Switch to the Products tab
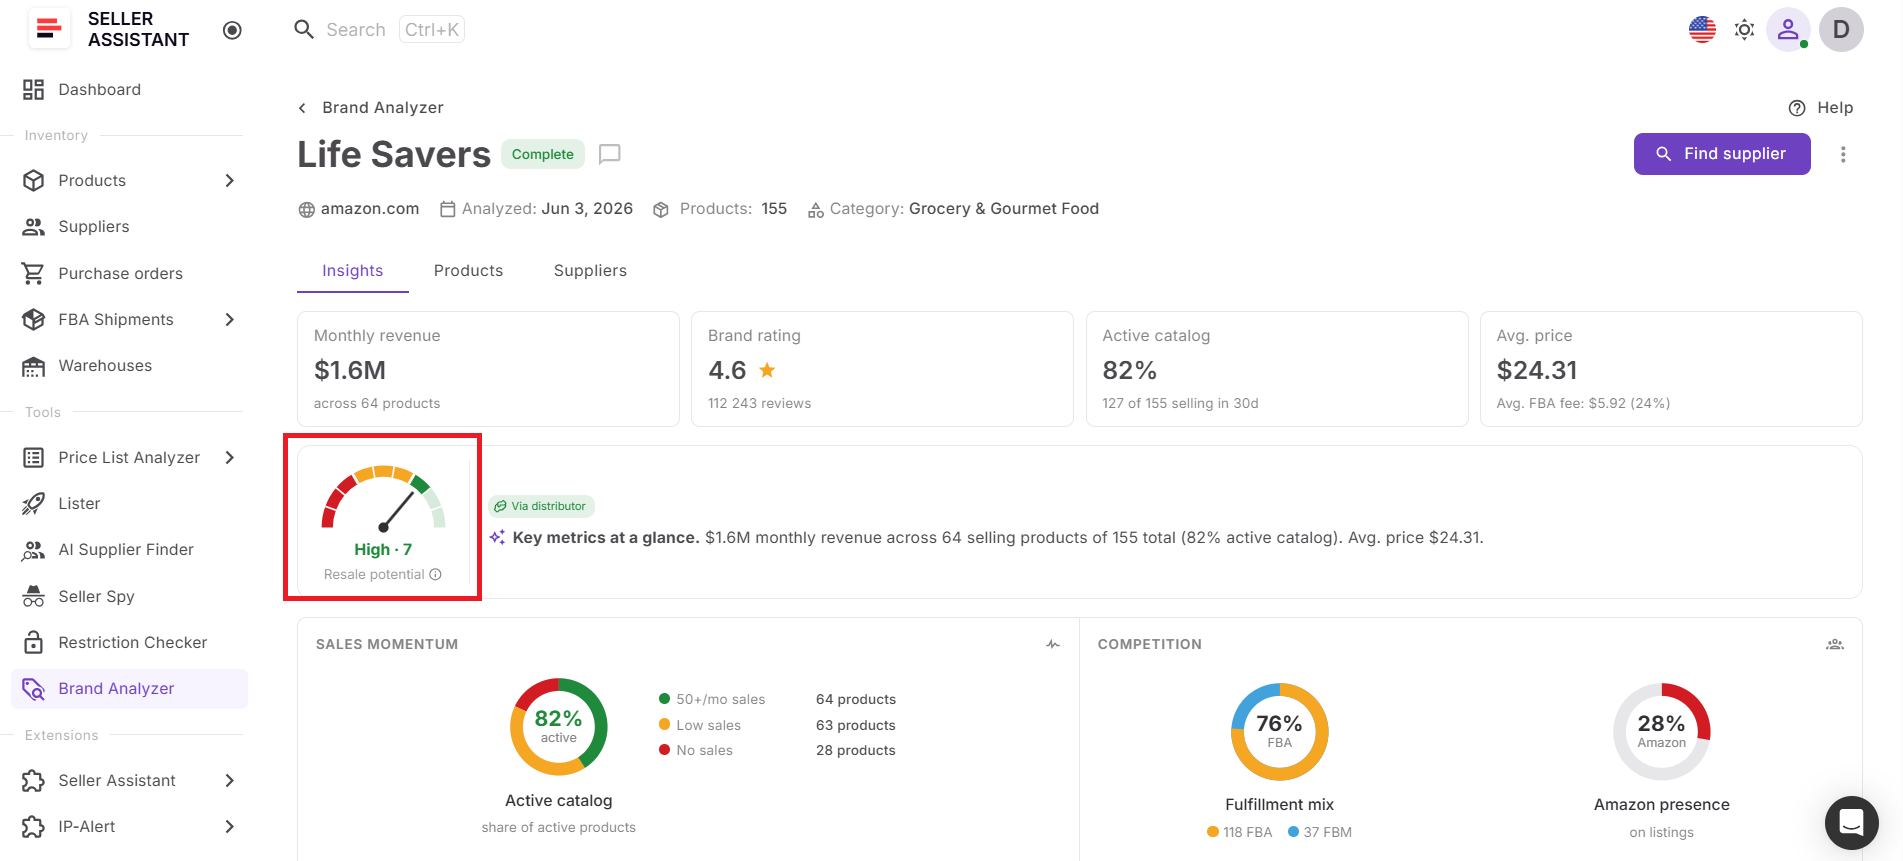Viewport: 1903px width, 861px height. 468,271
